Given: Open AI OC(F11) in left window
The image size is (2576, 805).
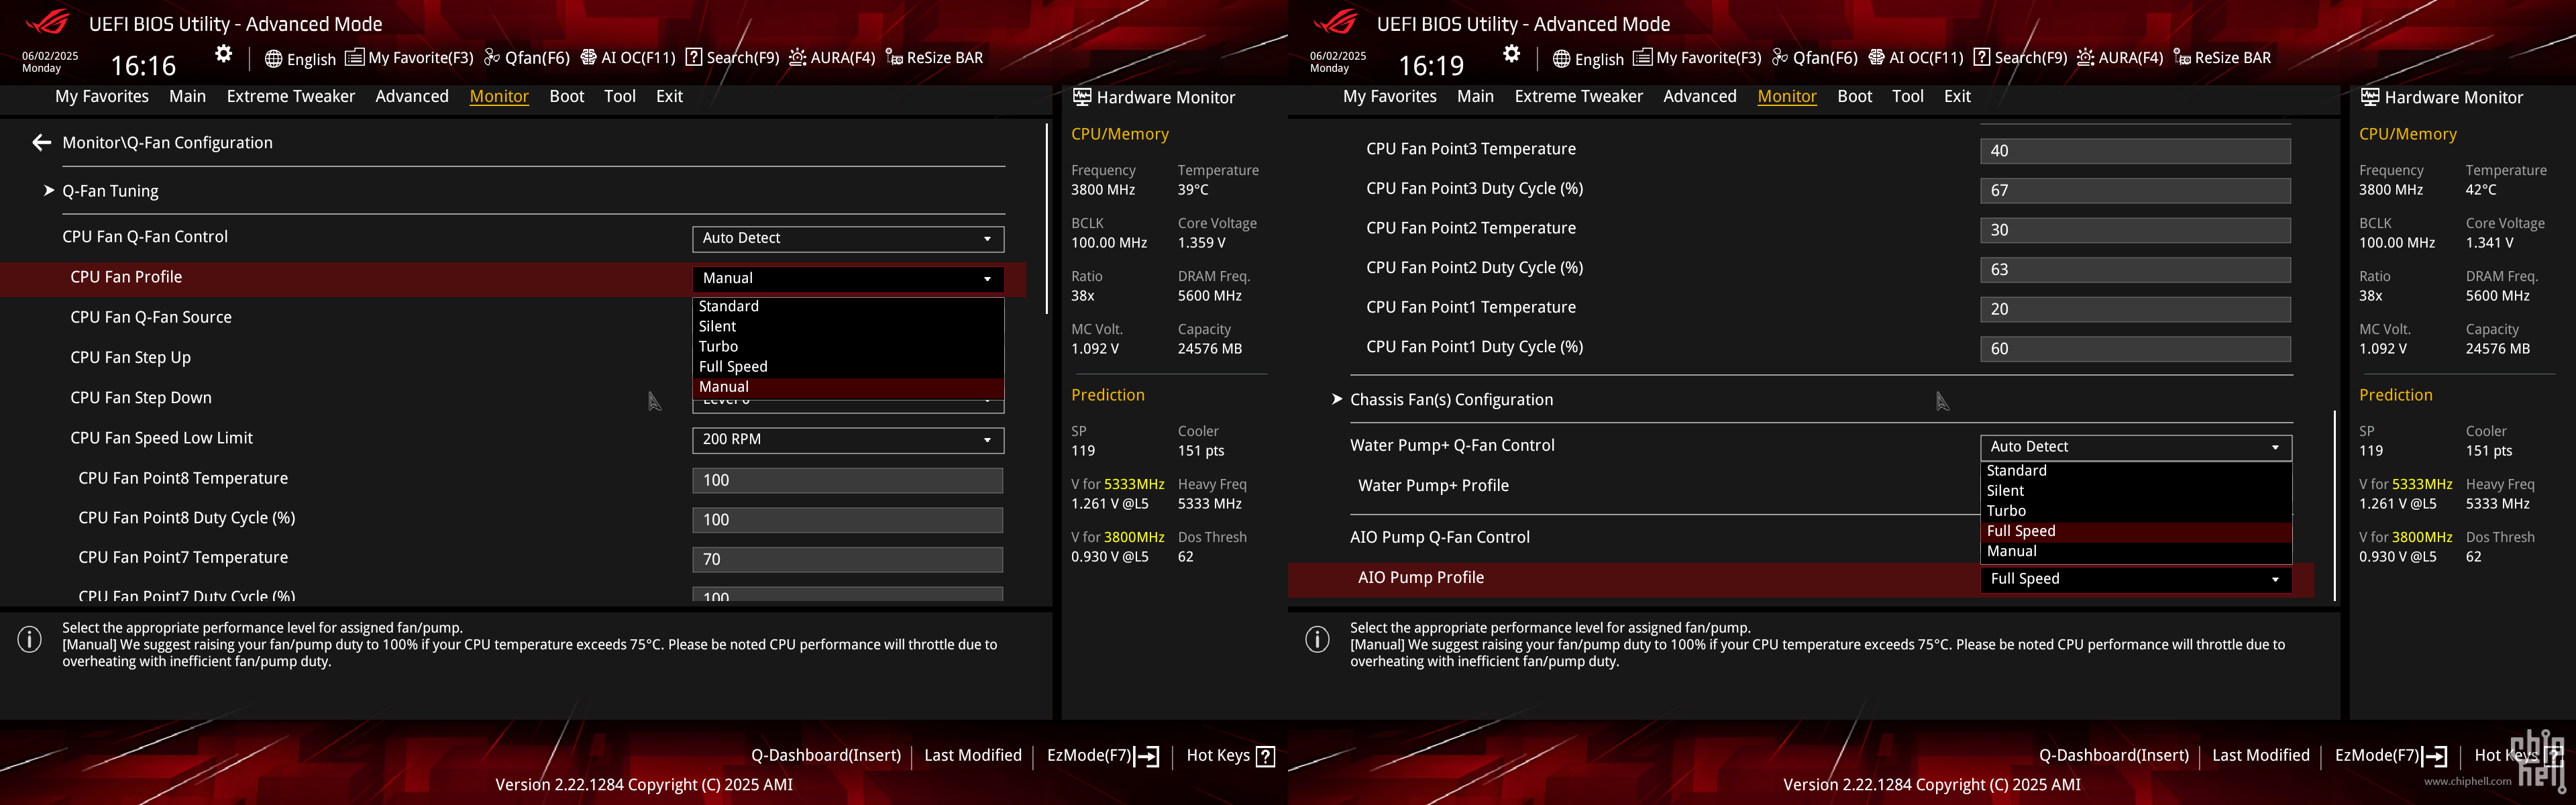Looking at the screenshot, I should point(628,58).
